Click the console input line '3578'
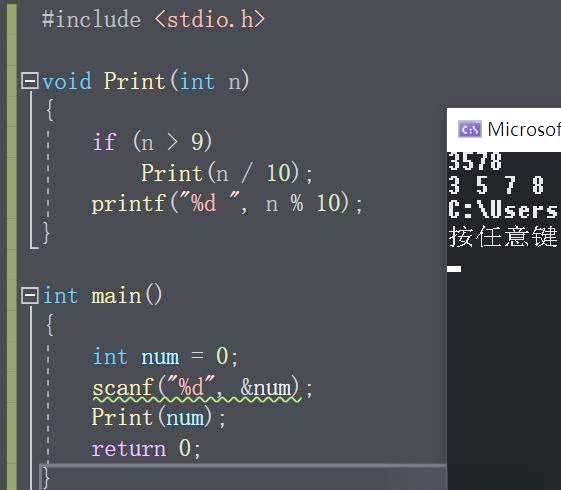The height and width of the screenshot is (490, 561). 475,161
